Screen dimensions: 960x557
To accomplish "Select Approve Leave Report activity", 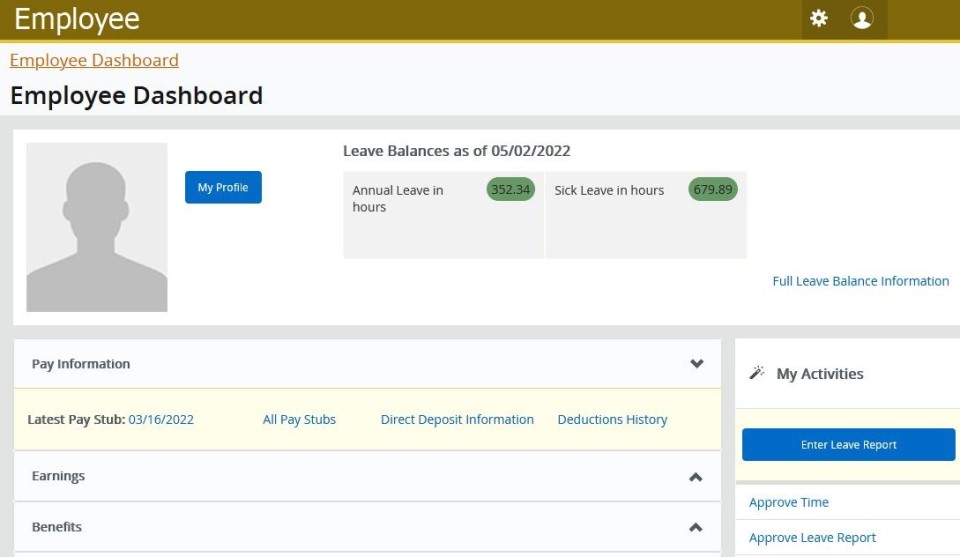I will (812, 538).
